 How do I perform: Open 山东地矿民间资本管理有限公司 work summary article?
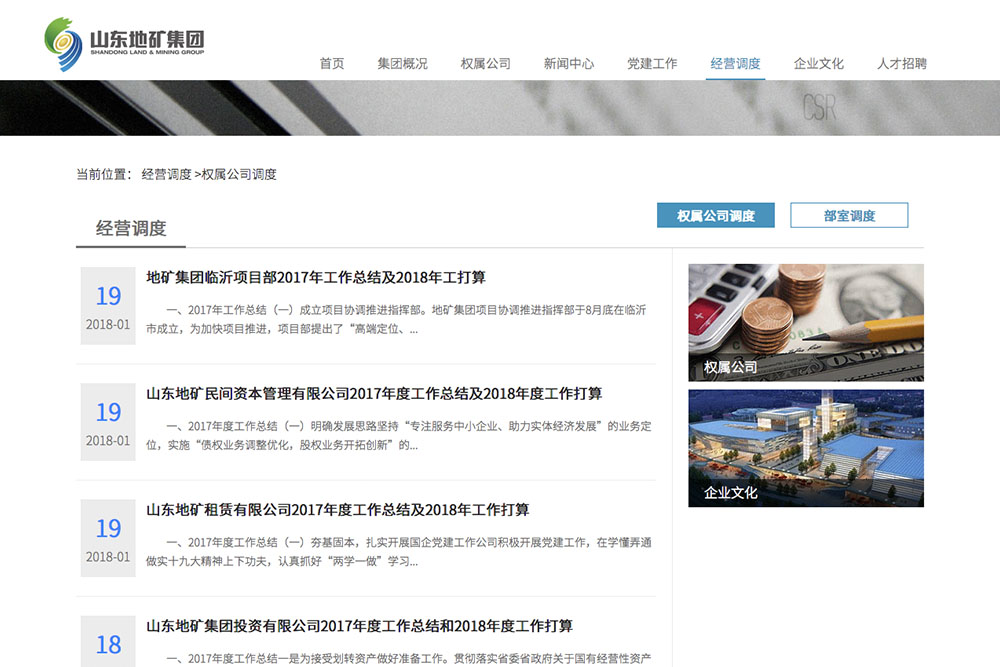tap(374, 393)
